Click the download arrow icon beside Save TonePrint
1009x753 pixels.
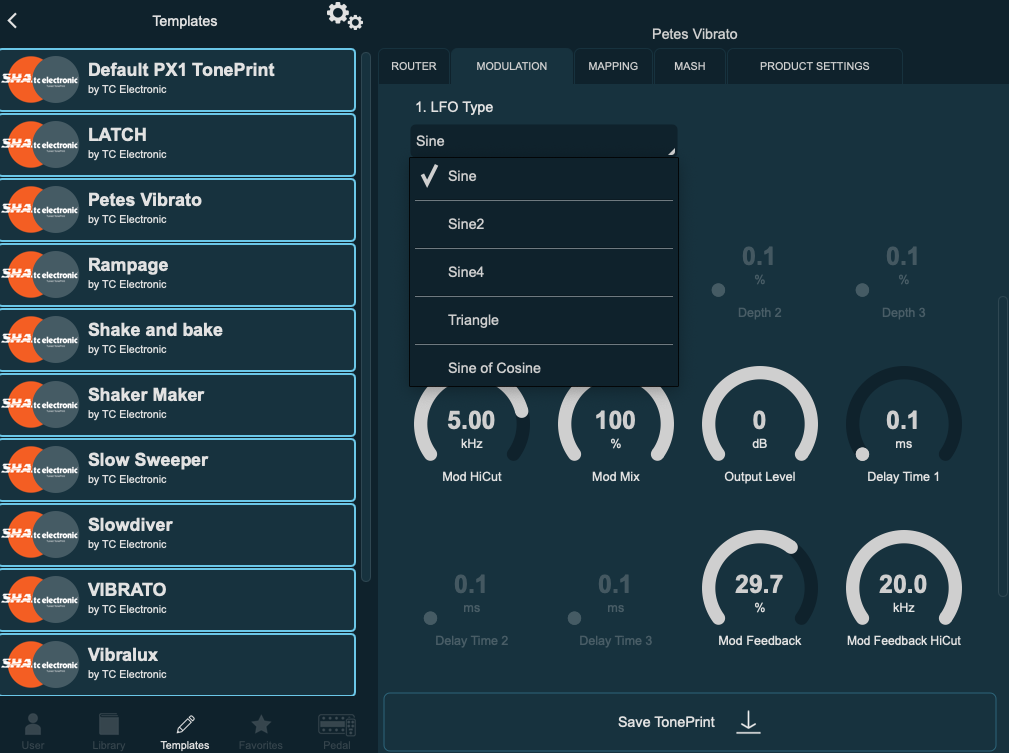(748, 722)
